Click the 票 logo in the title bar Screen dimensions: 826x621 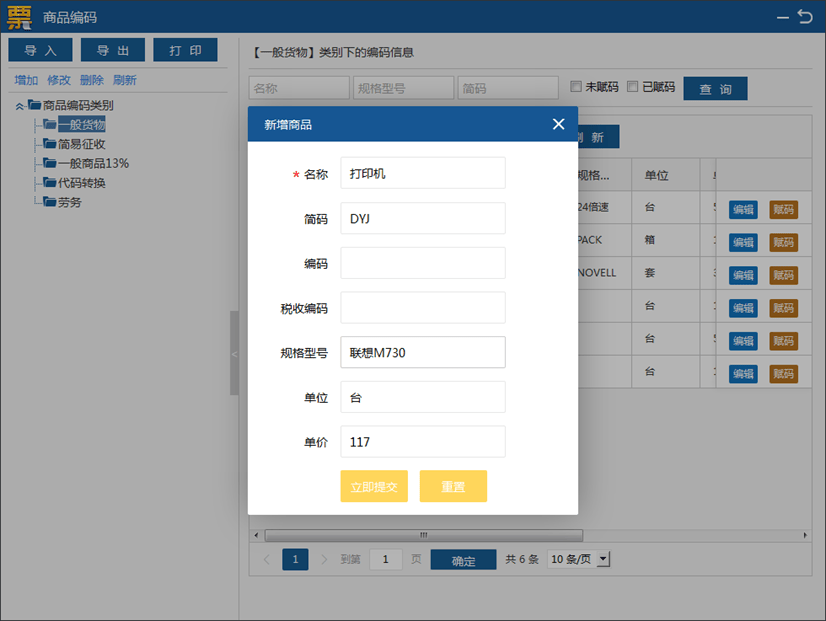point(17,17)
